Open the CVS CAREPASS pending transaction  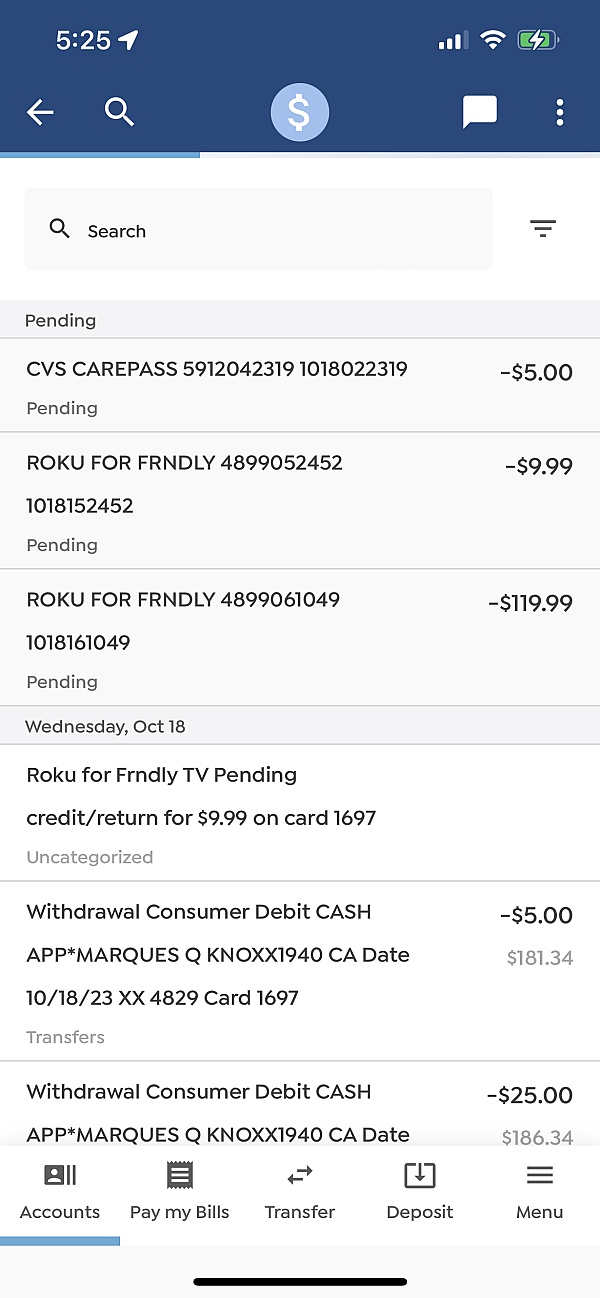pos(300,386)
